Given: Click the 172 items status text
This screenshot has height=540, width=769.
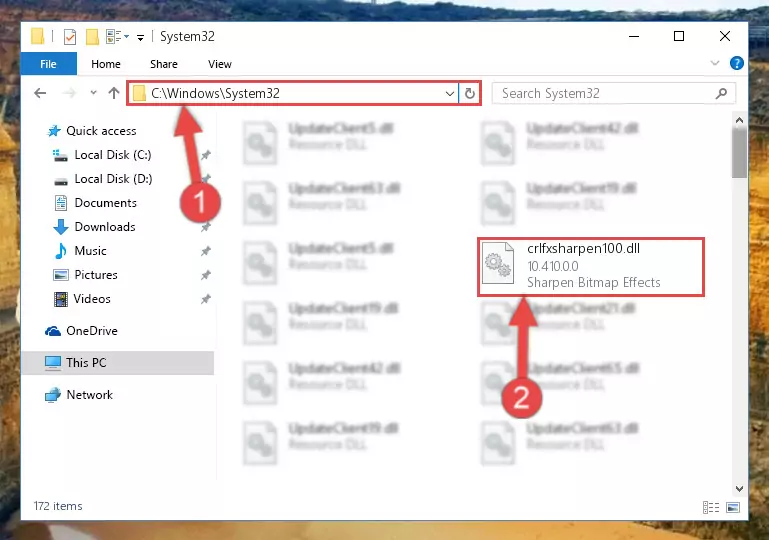Looking at the screenshot, I should click(x=58, y=506).
